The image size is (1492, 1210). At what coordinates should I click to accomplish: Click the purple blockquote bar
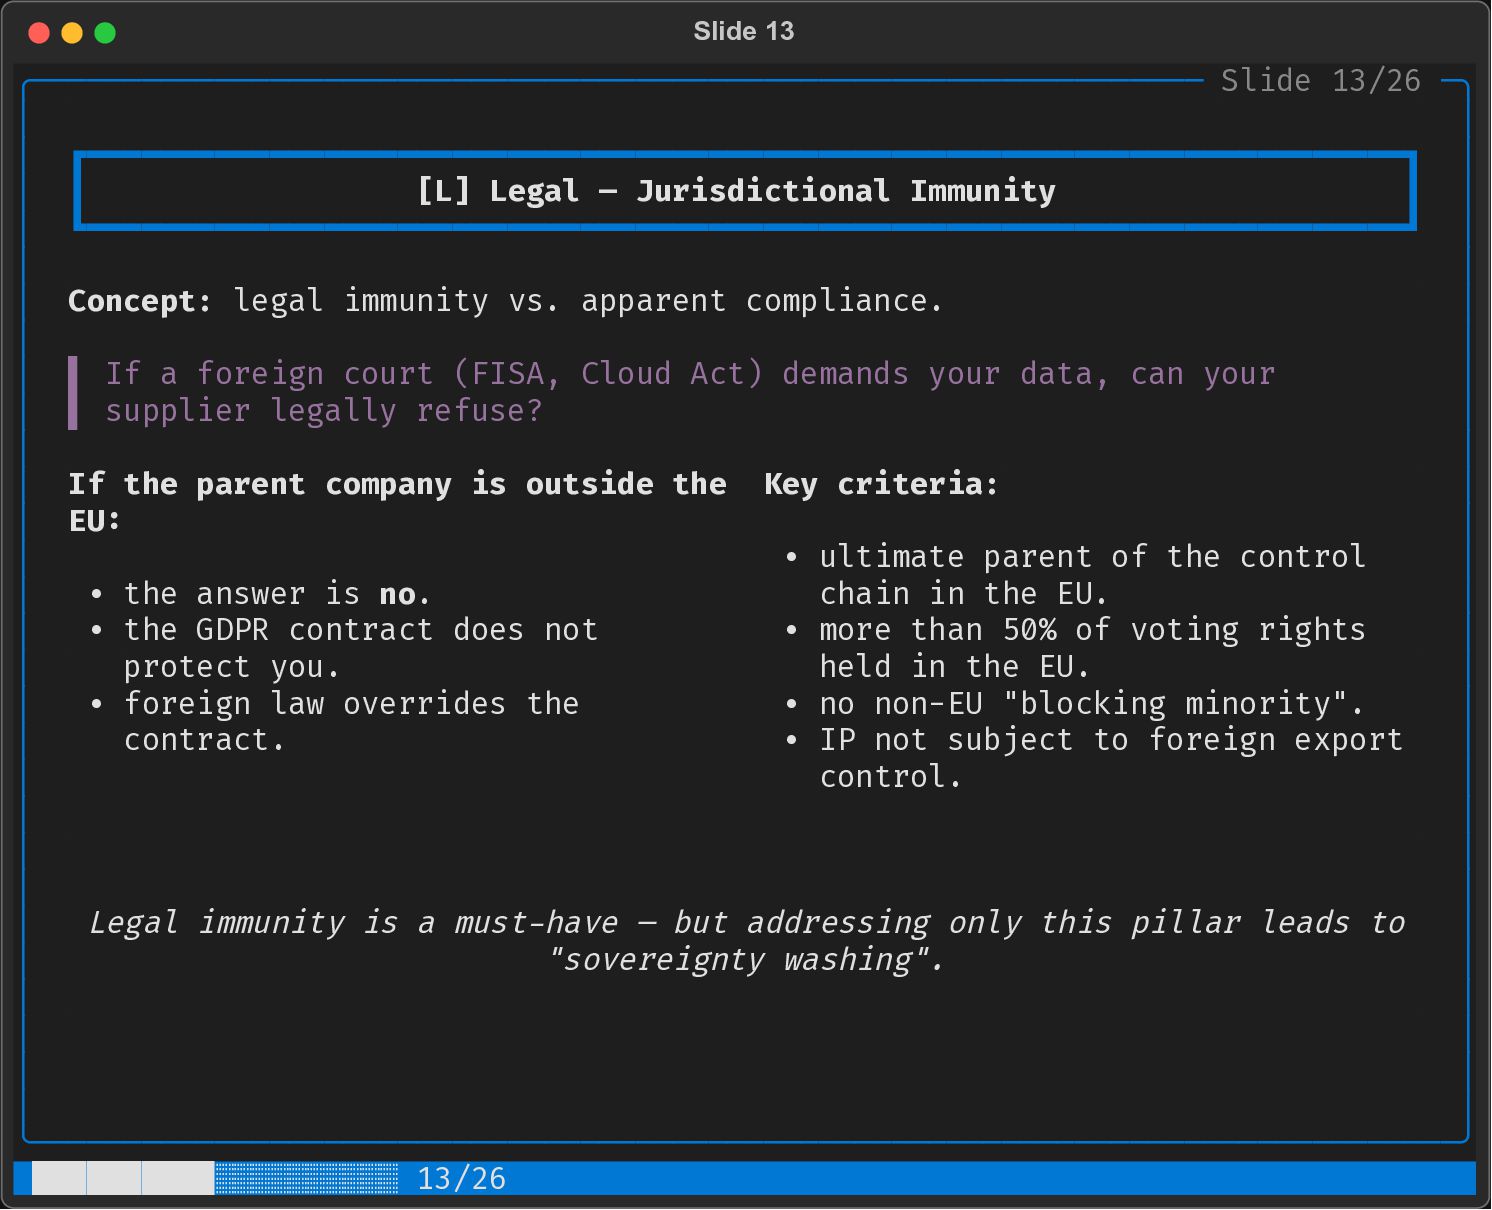point(73,392)
